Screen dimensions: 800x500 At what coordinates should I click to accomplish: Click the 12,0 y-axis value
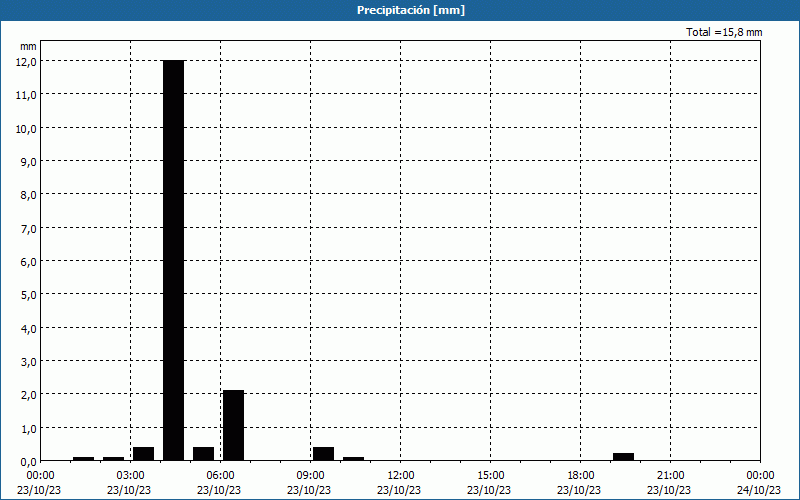click(26, 62)
